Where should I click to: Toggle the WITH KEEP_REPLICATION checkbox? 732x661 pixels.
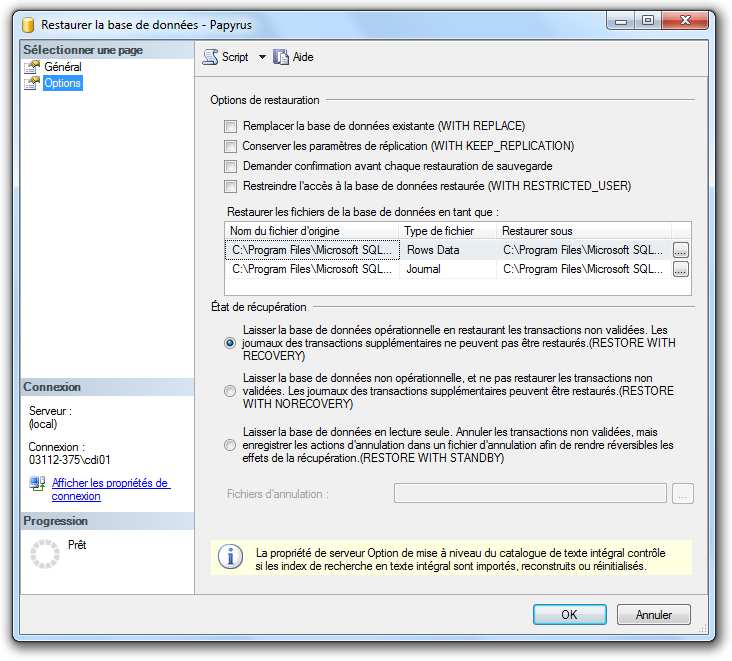231,146
